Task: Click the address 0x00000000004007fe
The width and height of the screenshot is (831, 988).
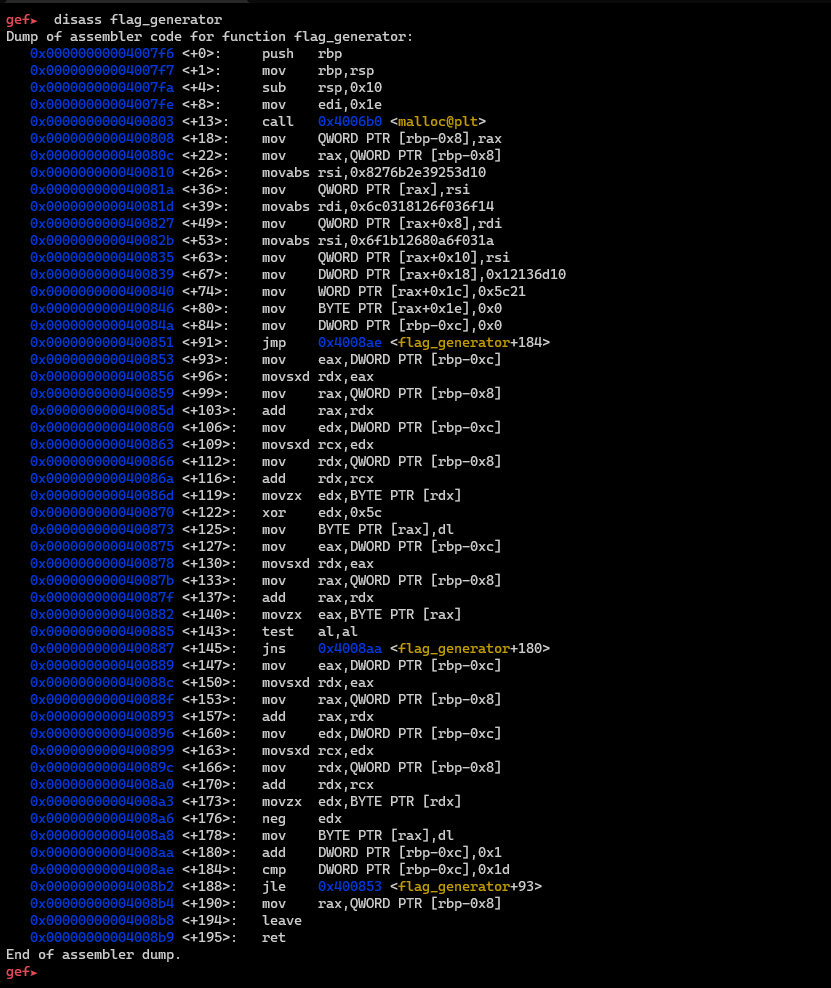Action: click(x=102, y=105)
